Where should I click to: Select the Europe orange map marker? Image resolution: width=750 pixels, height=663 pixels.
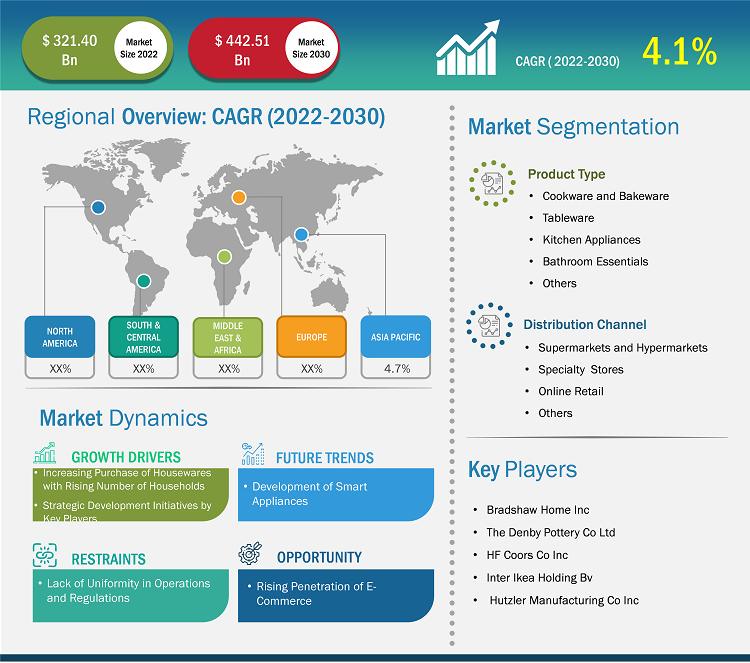pyautogui.click(x=239, y=197)
